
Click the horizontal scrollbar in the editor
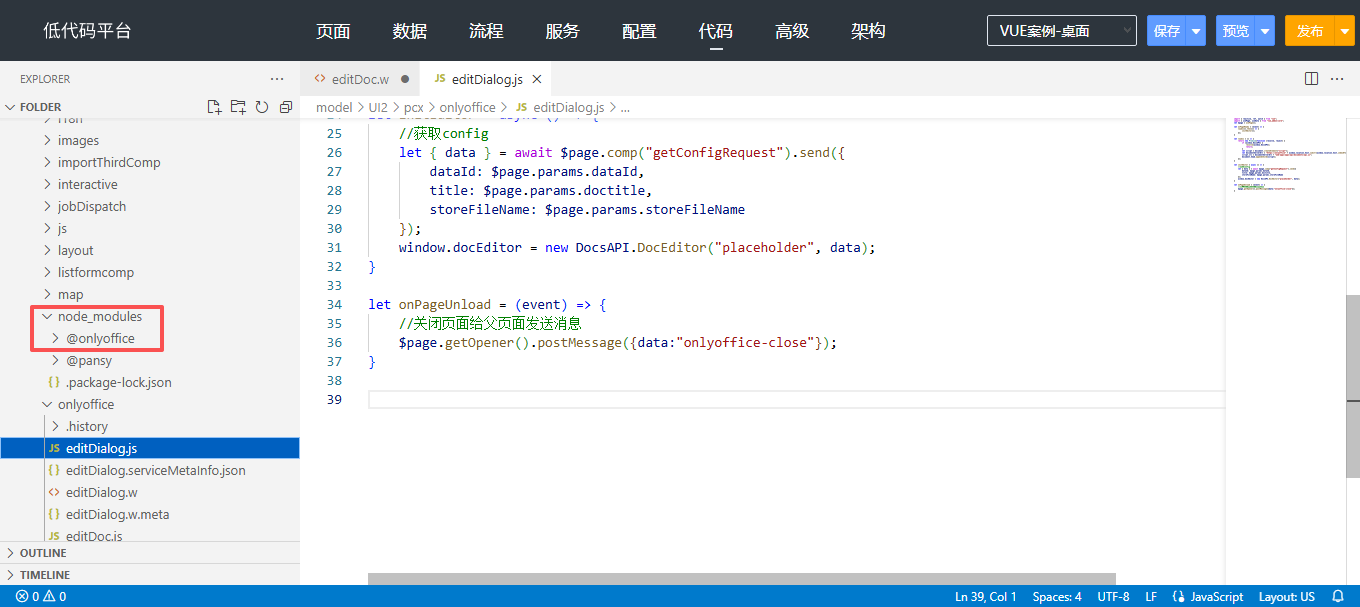pos(741,579)
